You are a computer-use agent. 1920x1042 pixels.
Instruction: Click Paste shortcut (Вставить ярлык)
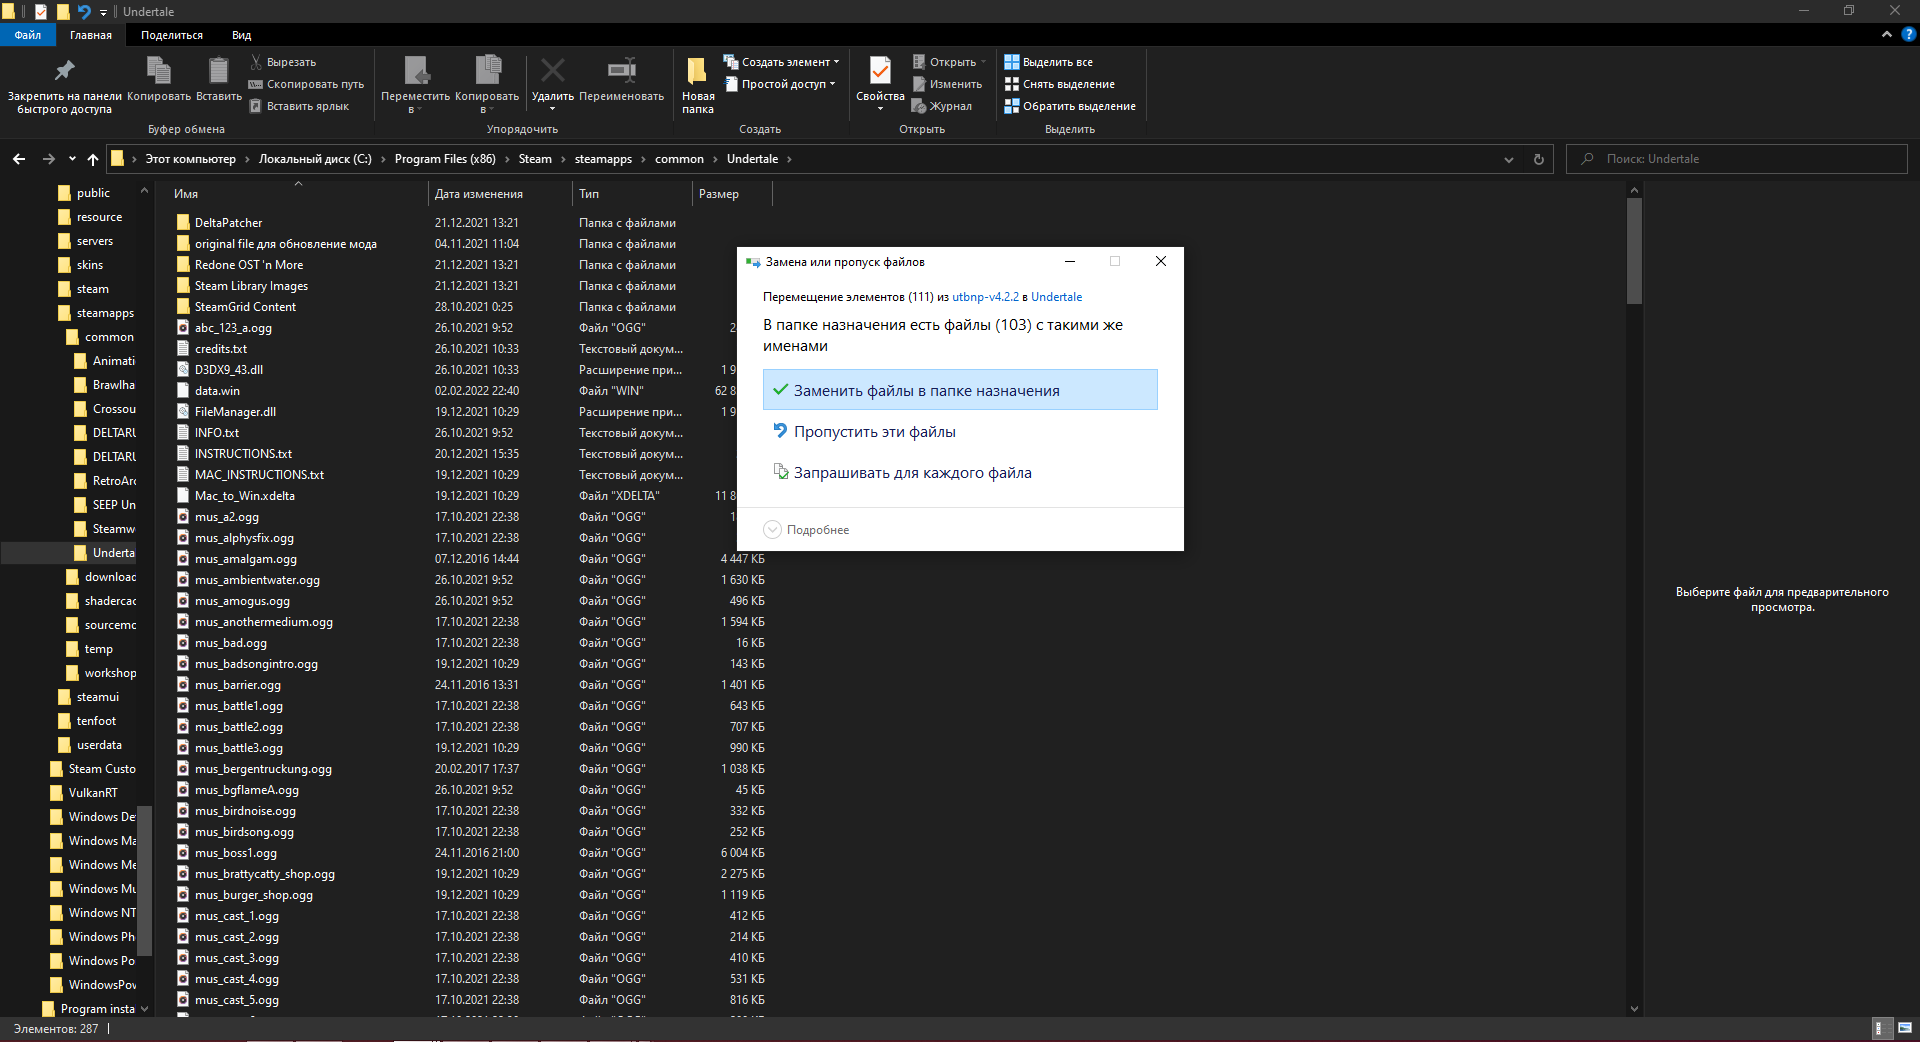(x=299, y=106)
